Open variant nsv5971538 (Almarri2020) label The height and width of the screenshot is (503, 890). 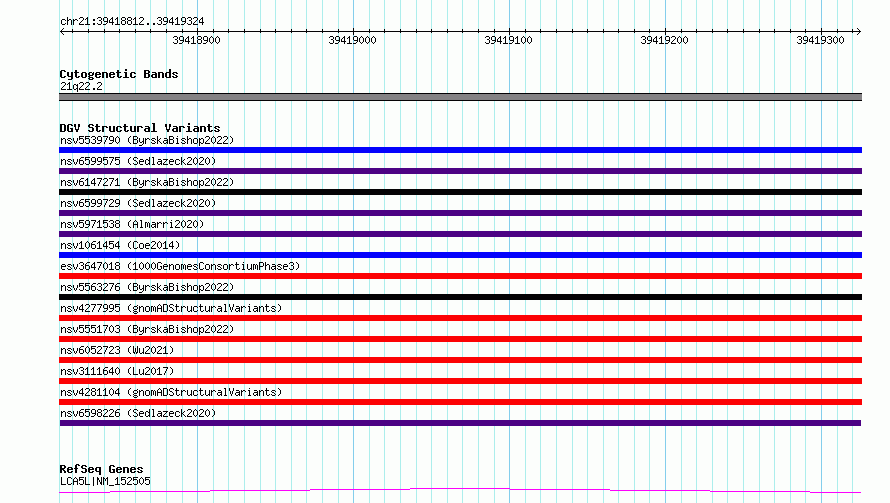pos(132,224)
